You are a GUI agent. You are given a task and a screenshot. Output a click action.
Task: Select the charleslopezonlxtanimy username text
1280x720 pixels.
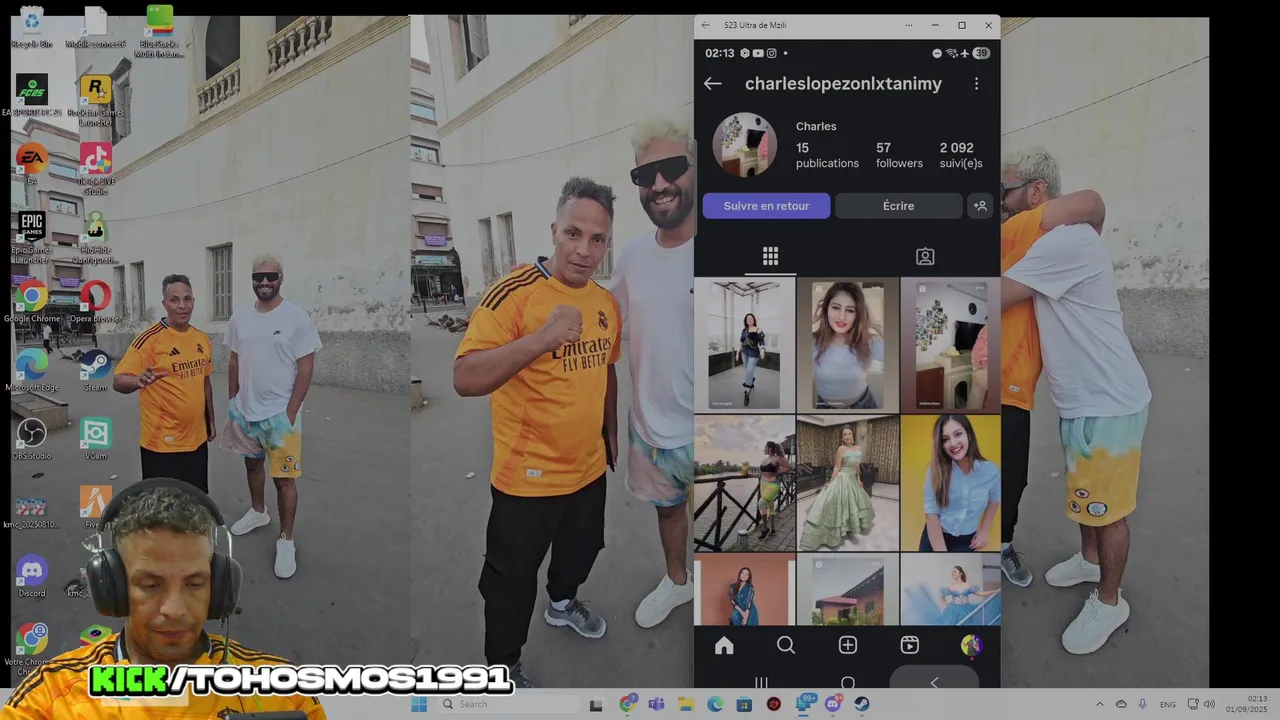coord(843,84)
